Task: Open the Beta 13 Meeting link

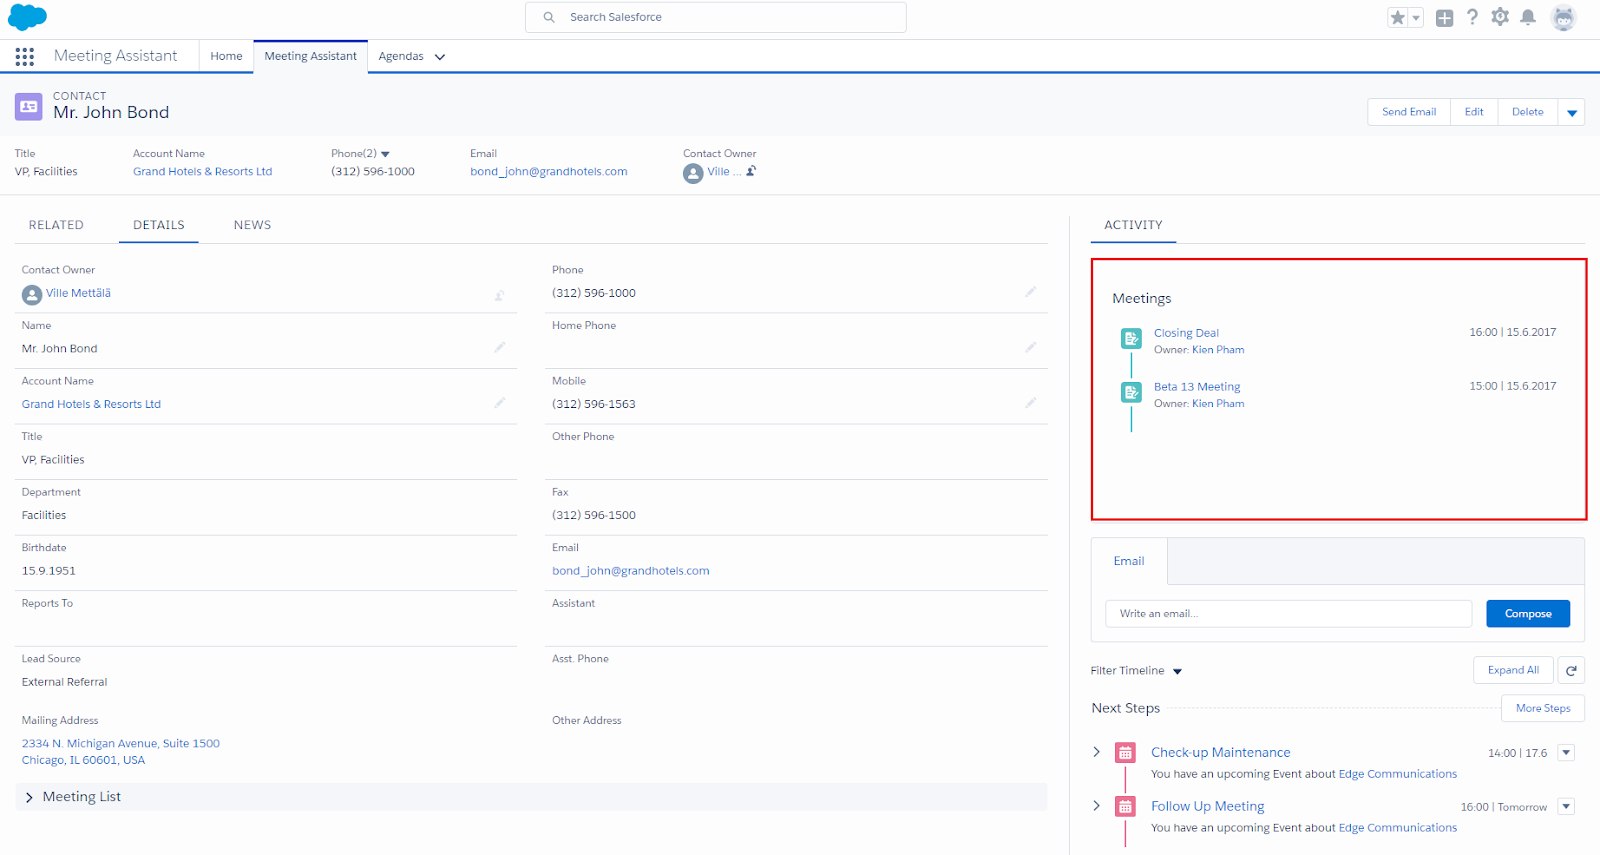Action: coord(1197,387)
